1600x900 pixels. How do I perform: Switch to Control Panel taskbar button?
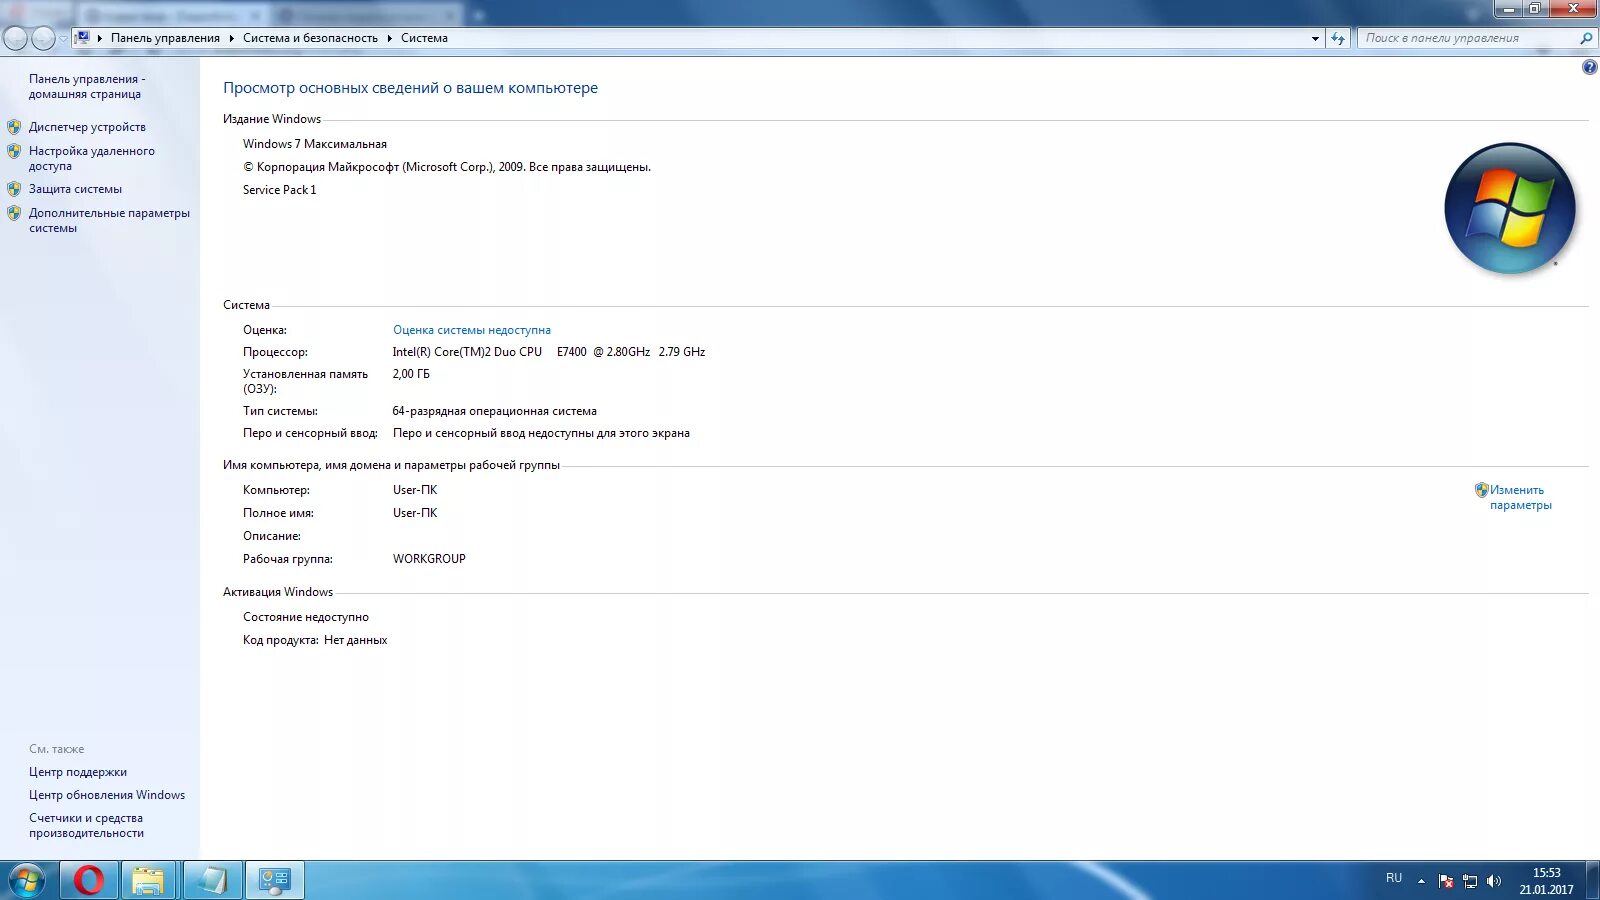[x=274, y=880]
